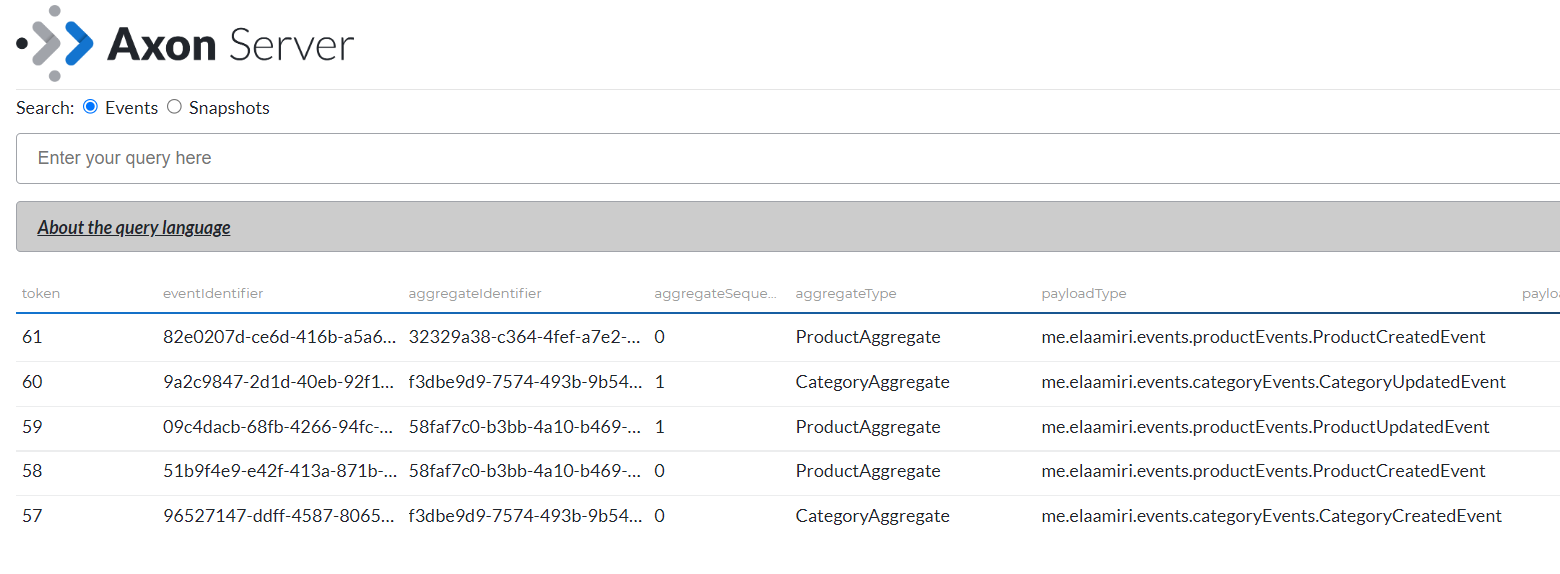Image resolution: width=1560 pixels, height=574 pixels.
Task: Click aggregate identifier 58faf7c0 in token 59 row
Action: click(x=525, y=427)
